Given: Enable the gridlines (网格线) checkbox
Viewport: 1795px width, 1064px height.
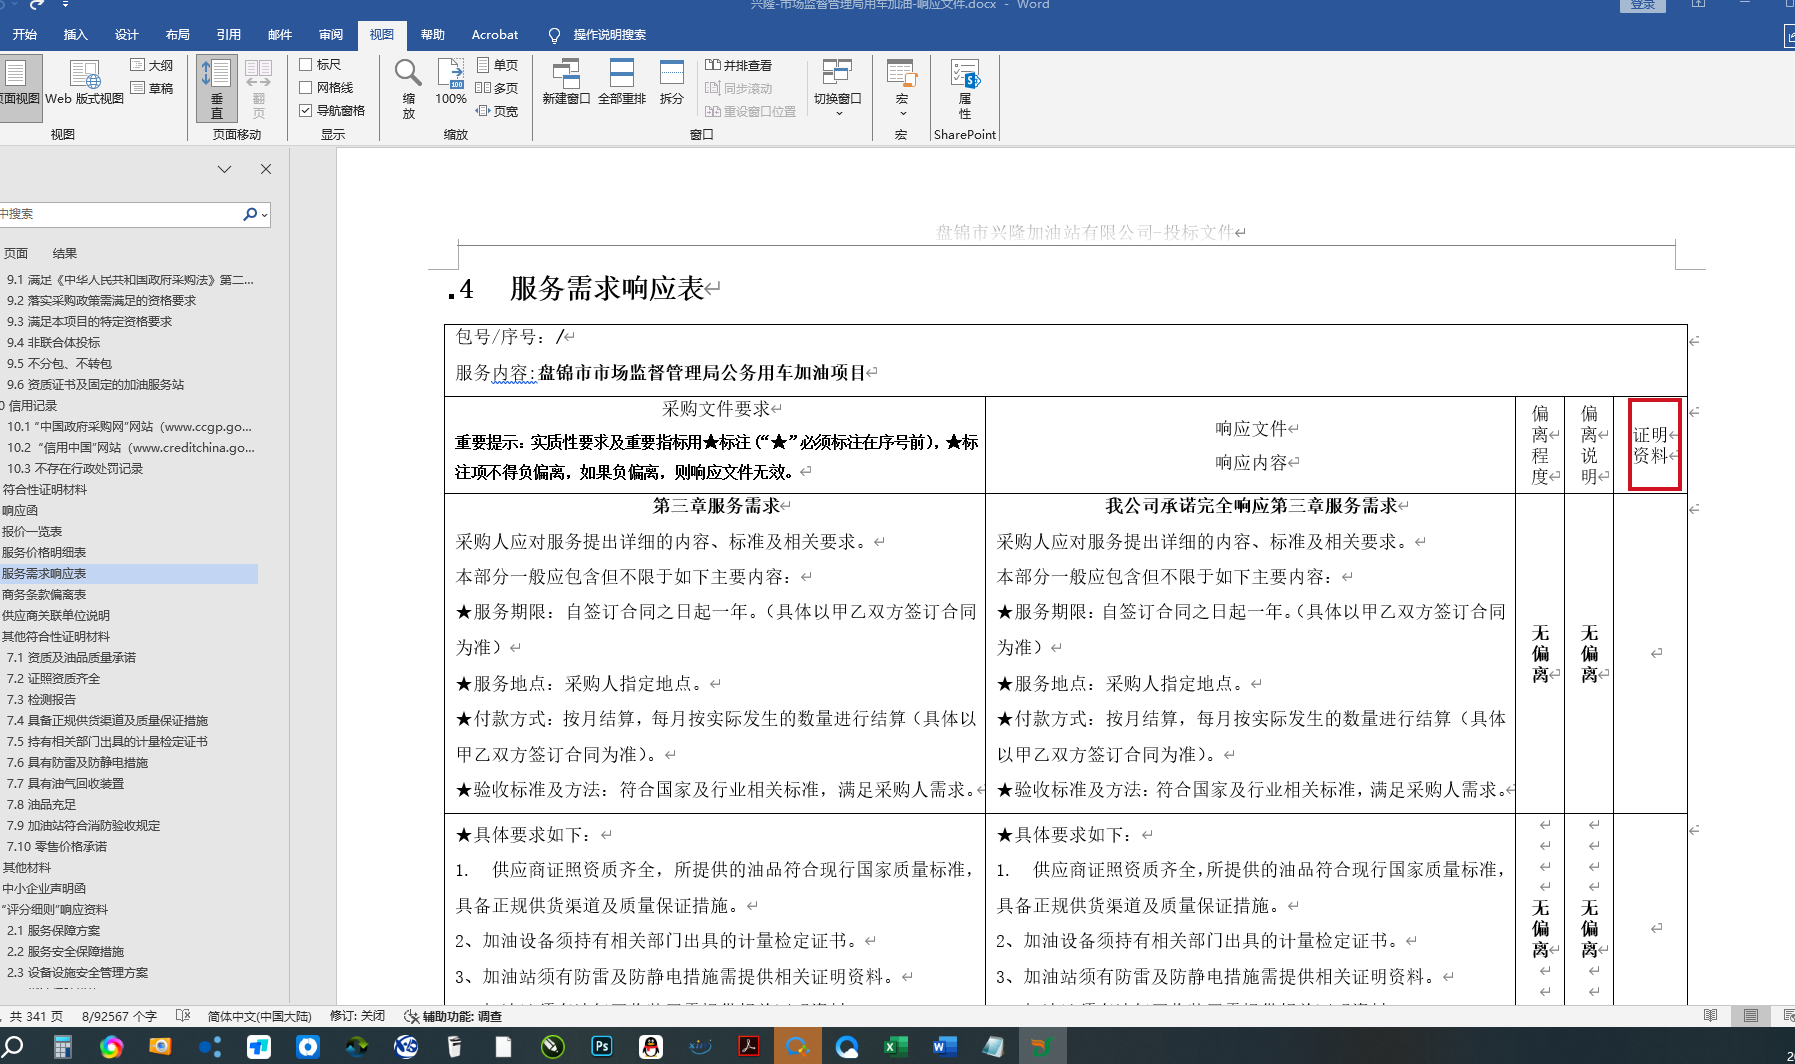Looking at the screenshot, I should 306,88.
